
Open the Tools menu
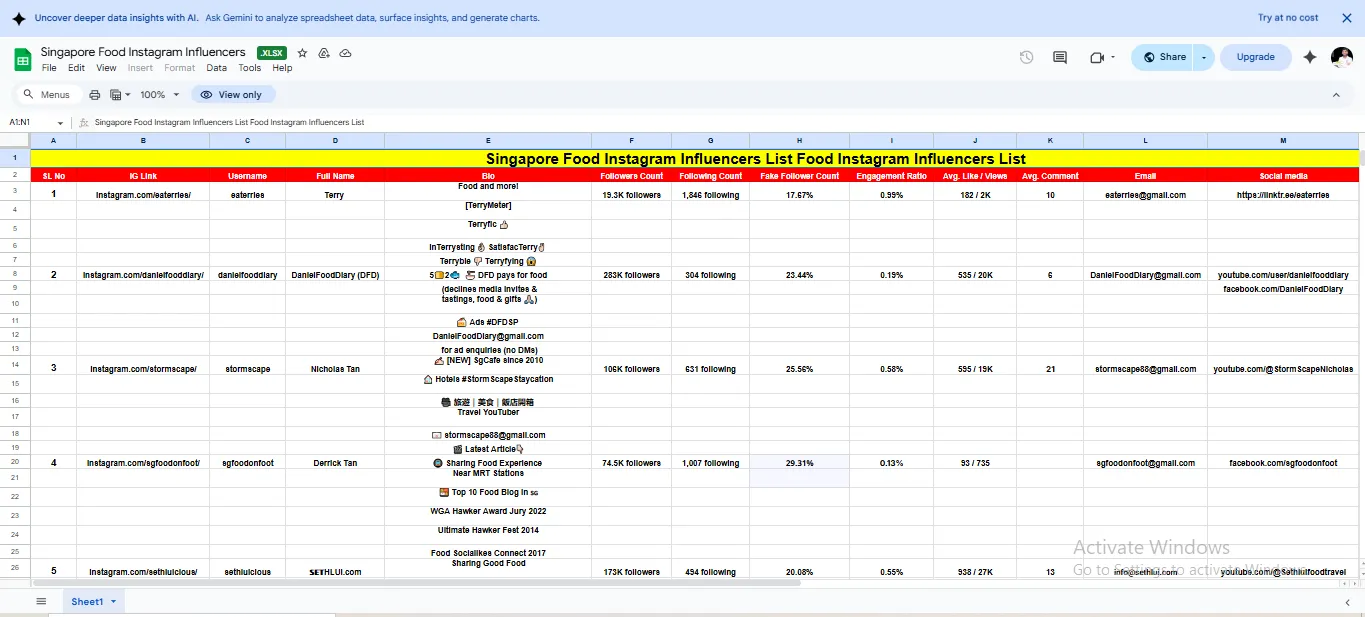(249, 68)
